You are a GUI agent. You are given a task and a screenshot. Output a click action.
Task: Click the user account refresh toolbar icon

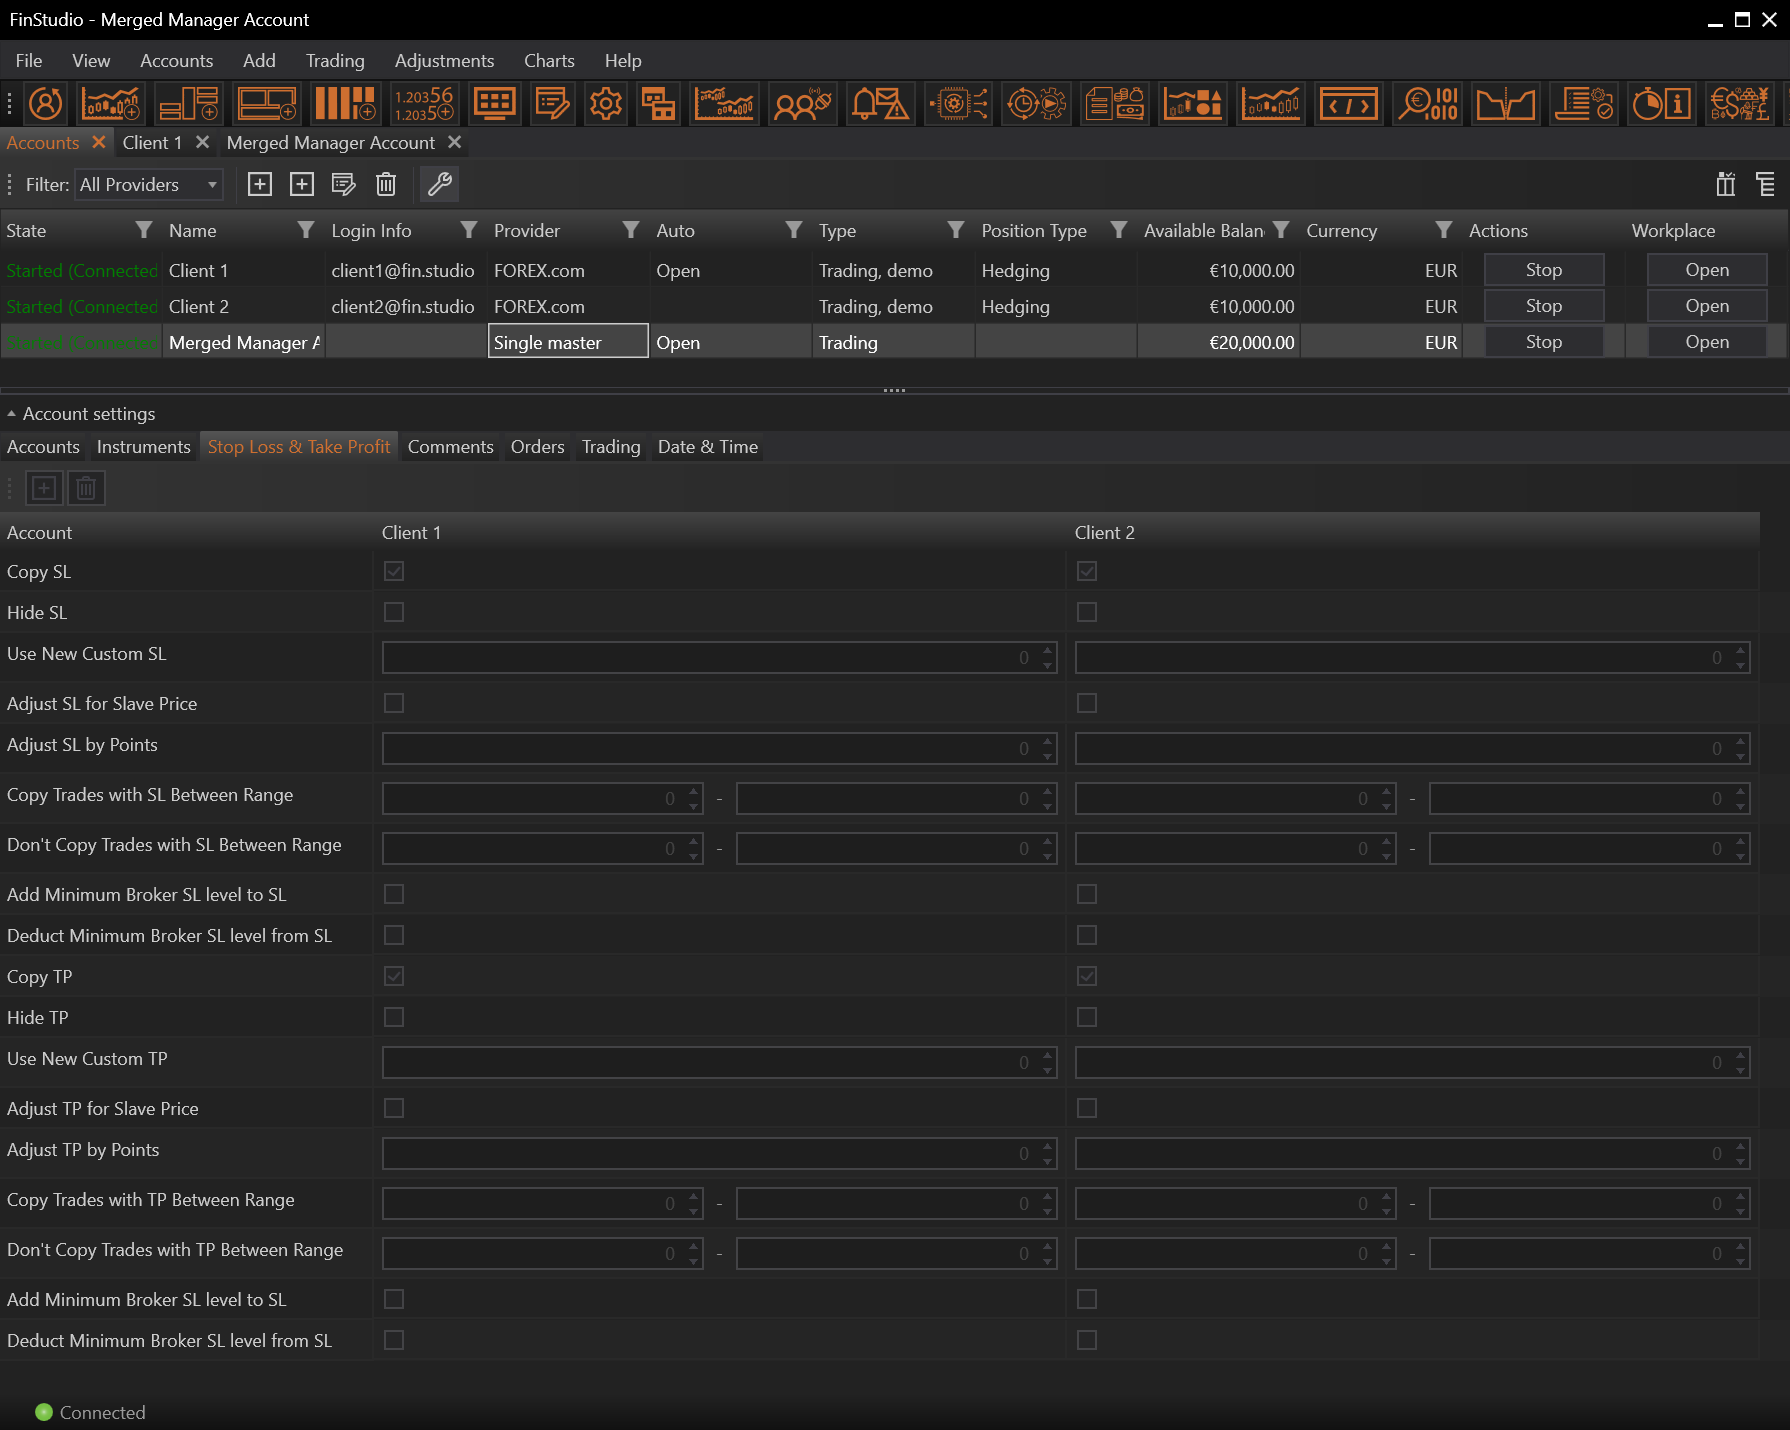tap(45, 104)
